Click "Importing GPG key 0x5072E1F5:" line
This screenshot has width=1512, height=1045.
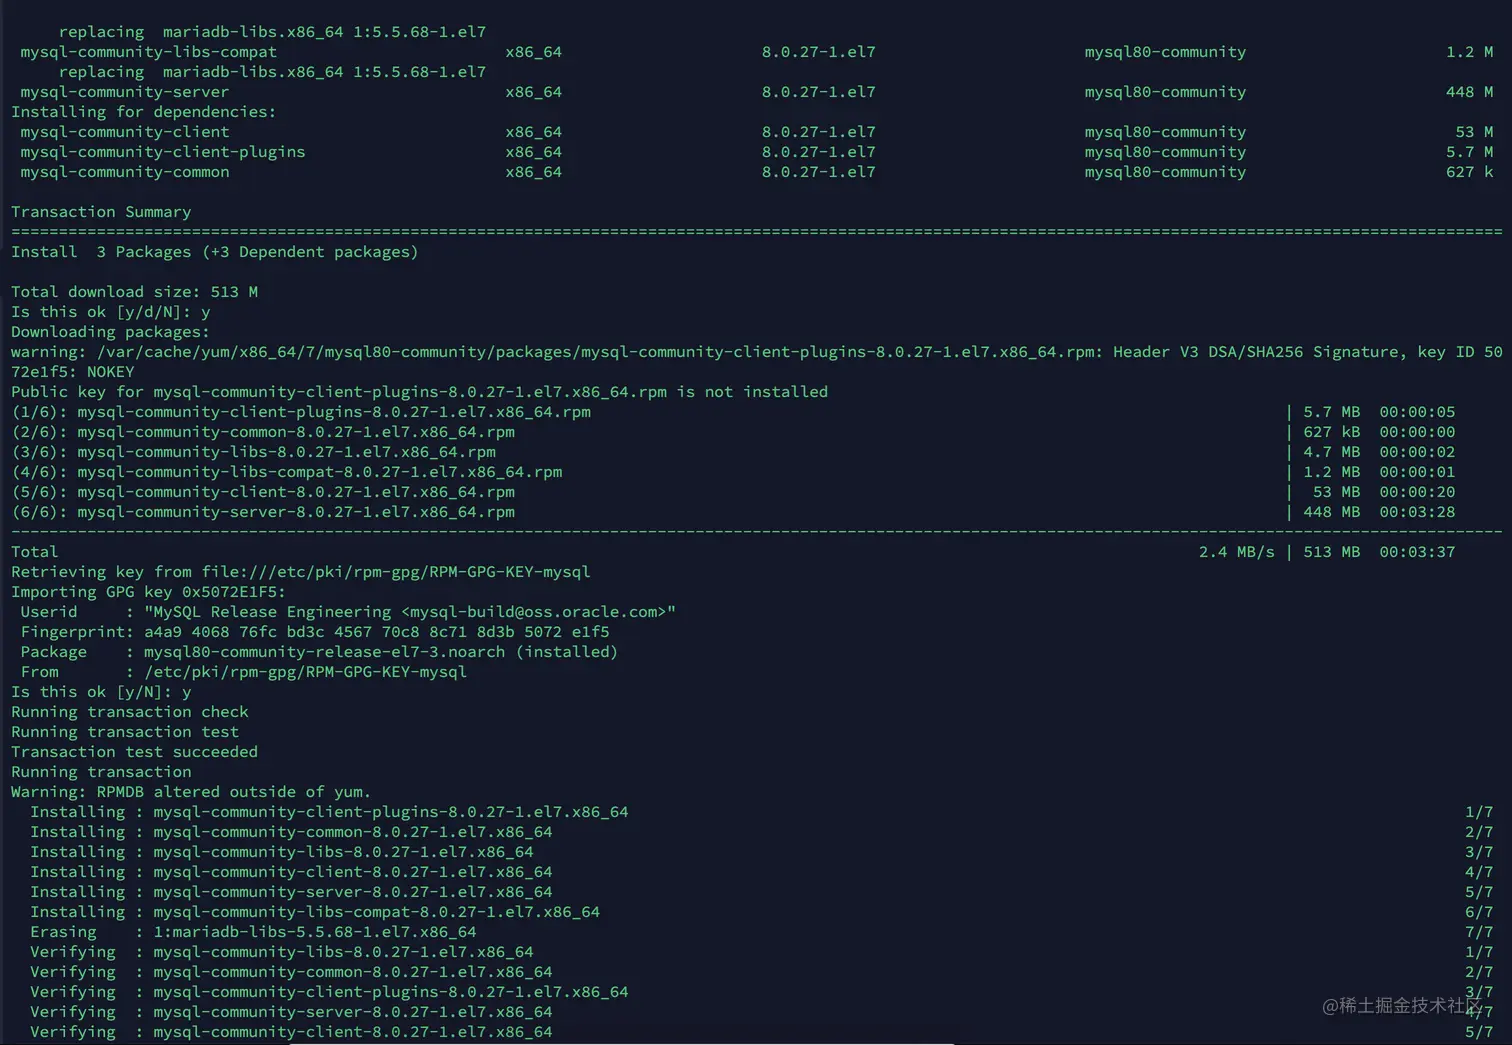pos(148,592)
